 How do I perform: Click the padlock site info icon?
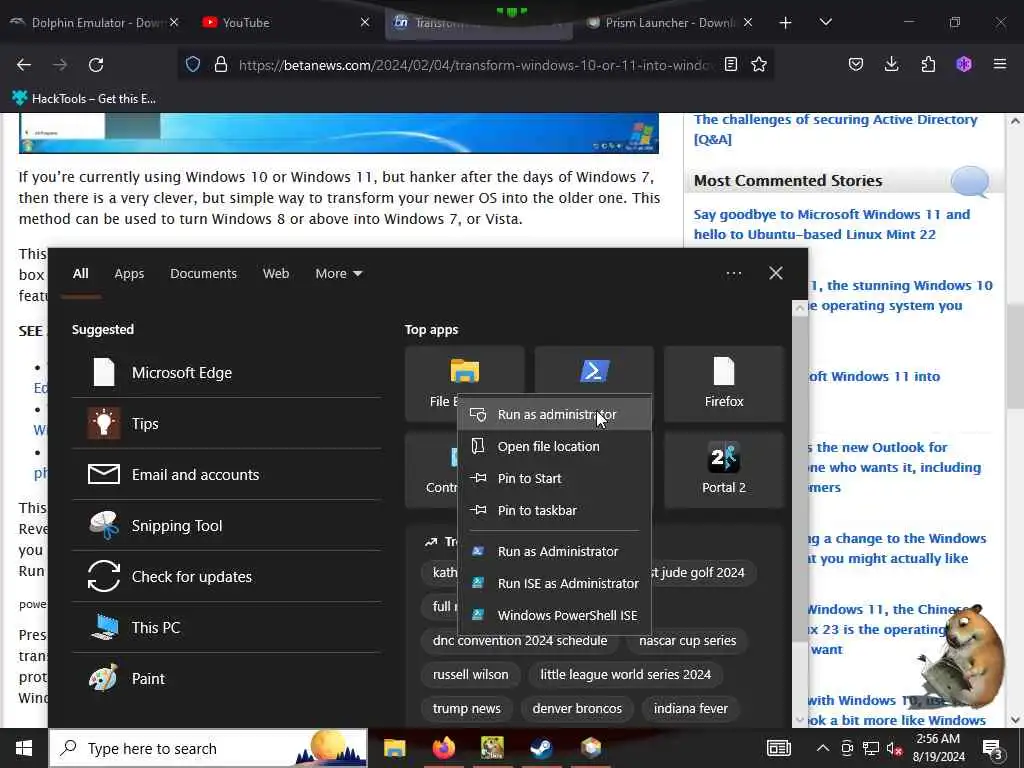pyautogui.click(x=221, y=64)
